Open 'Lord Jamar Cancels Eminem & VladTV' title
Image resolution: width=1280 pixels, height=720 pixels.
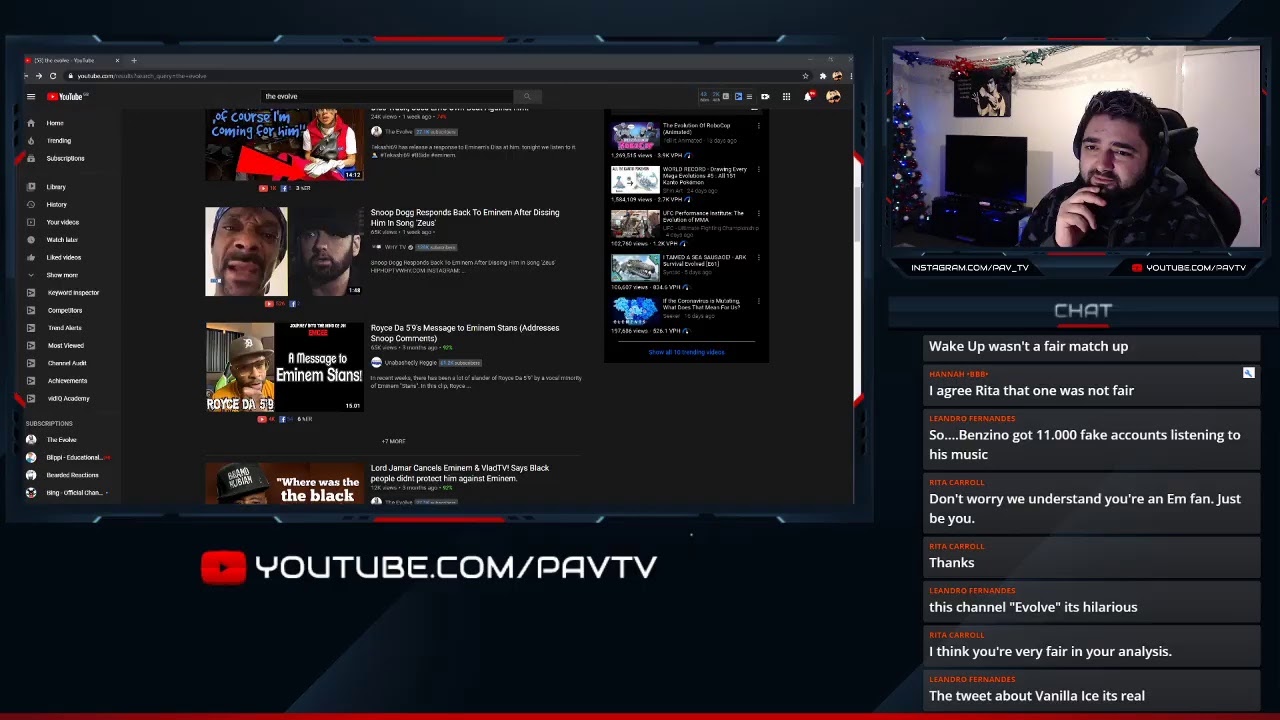460,473
